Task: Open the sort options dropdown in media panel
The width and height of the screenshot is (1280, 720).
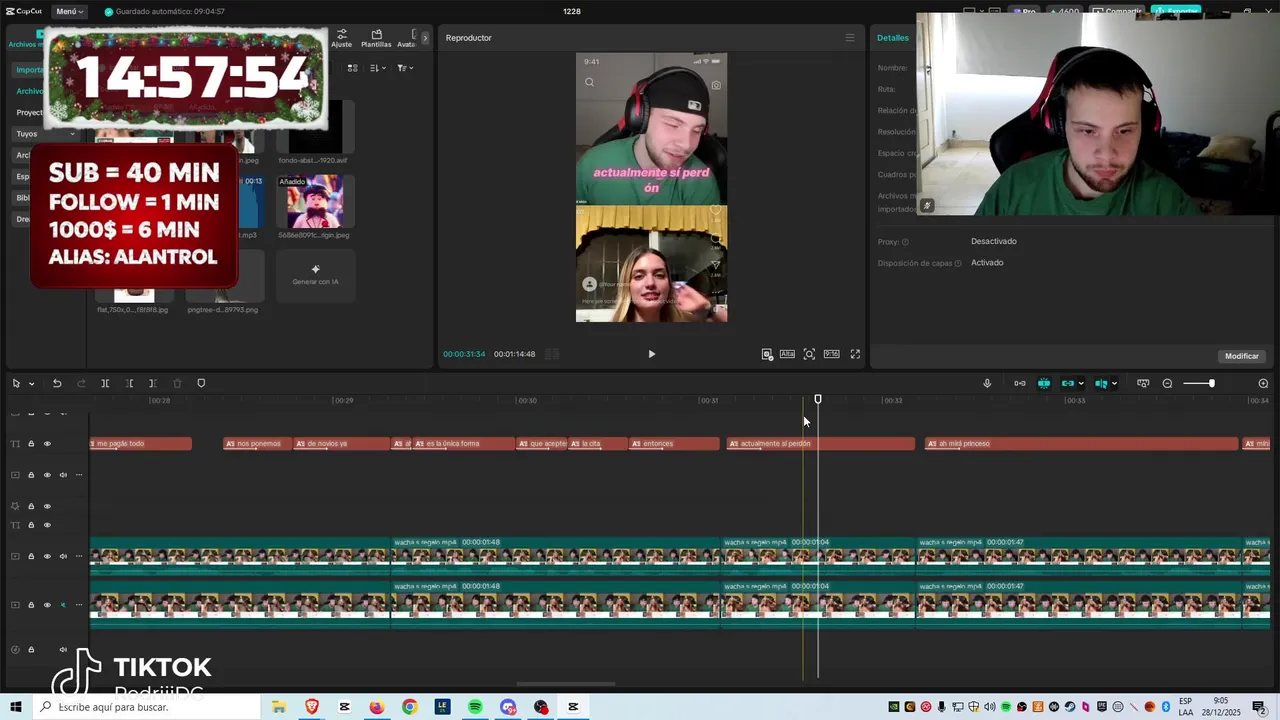Action: coord(377,68)
